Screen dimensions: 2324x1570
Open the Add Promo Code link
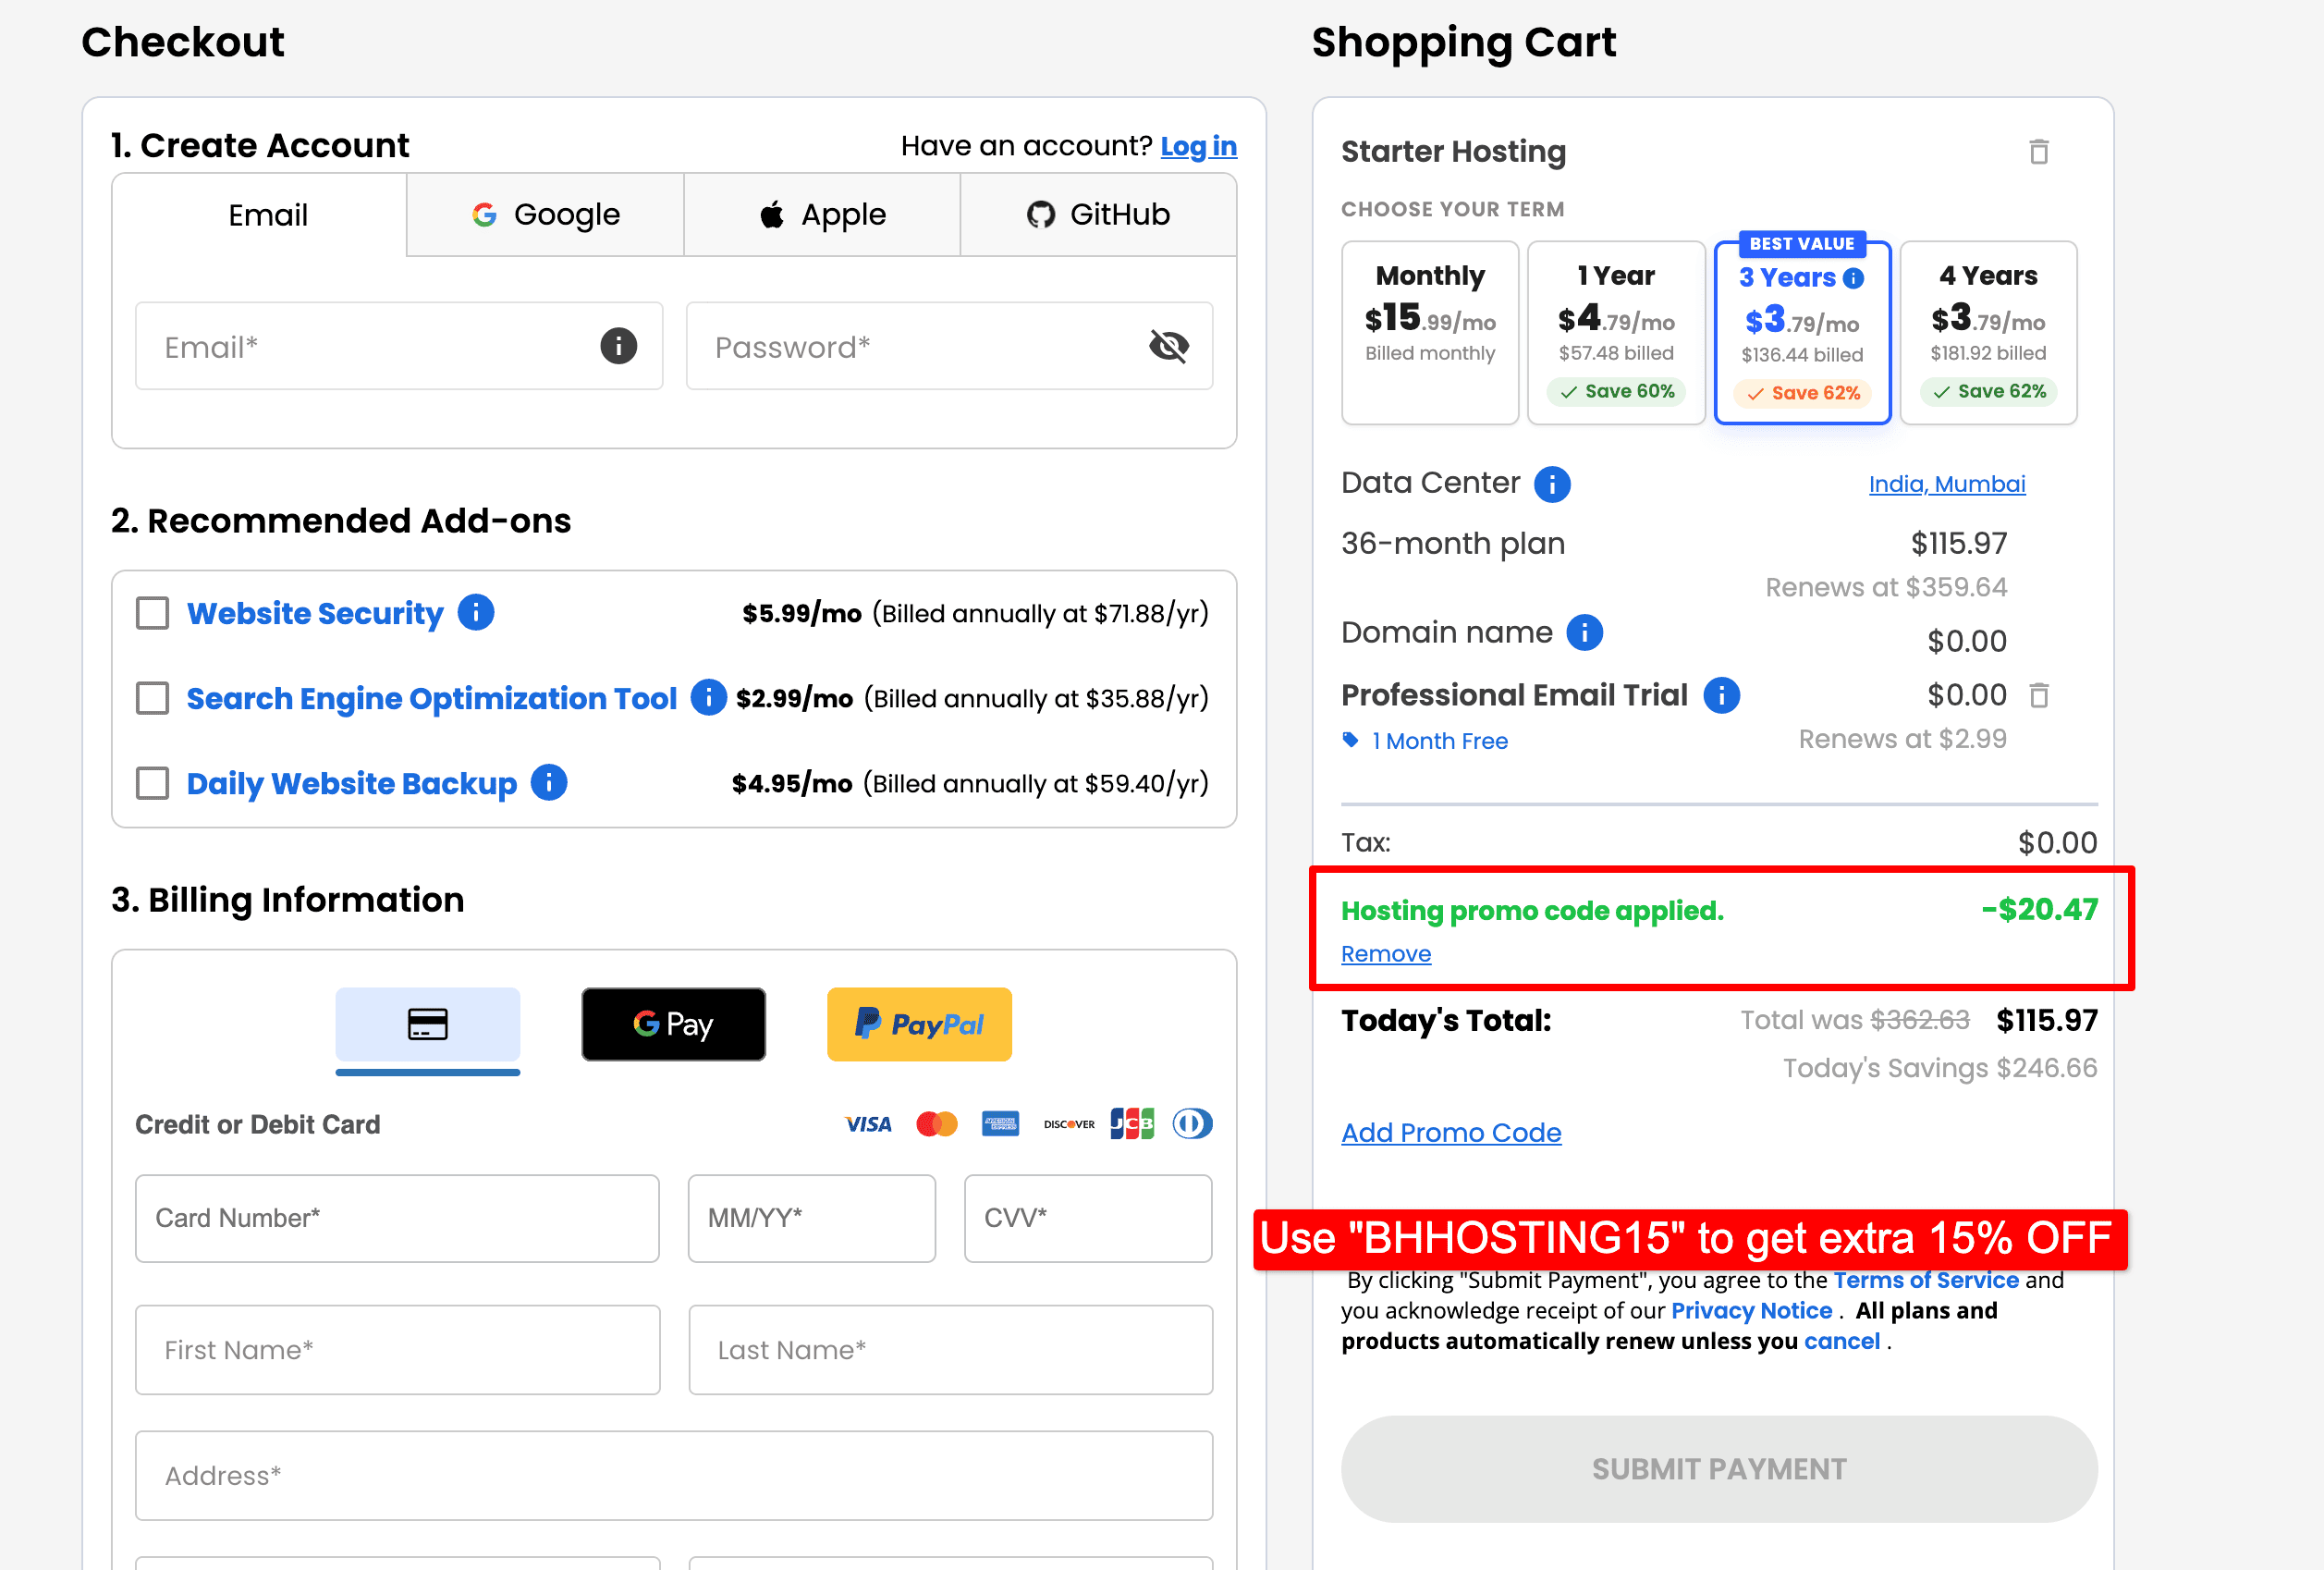coord(1451,1132)
